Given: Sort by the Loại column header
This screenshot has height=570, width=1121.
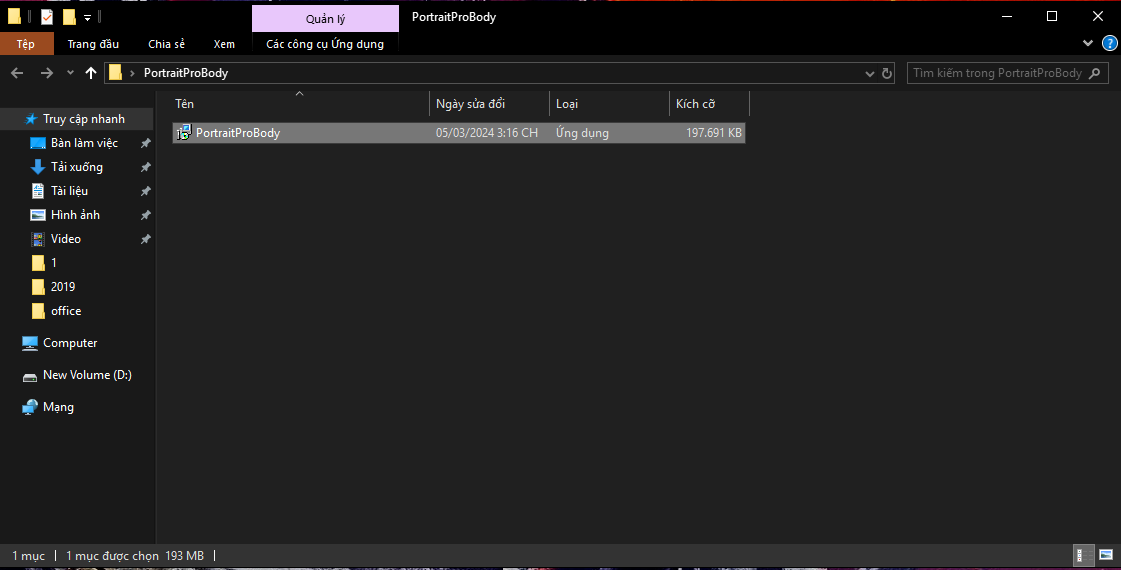Looking at the screenshot, I should tap(609, 104).
